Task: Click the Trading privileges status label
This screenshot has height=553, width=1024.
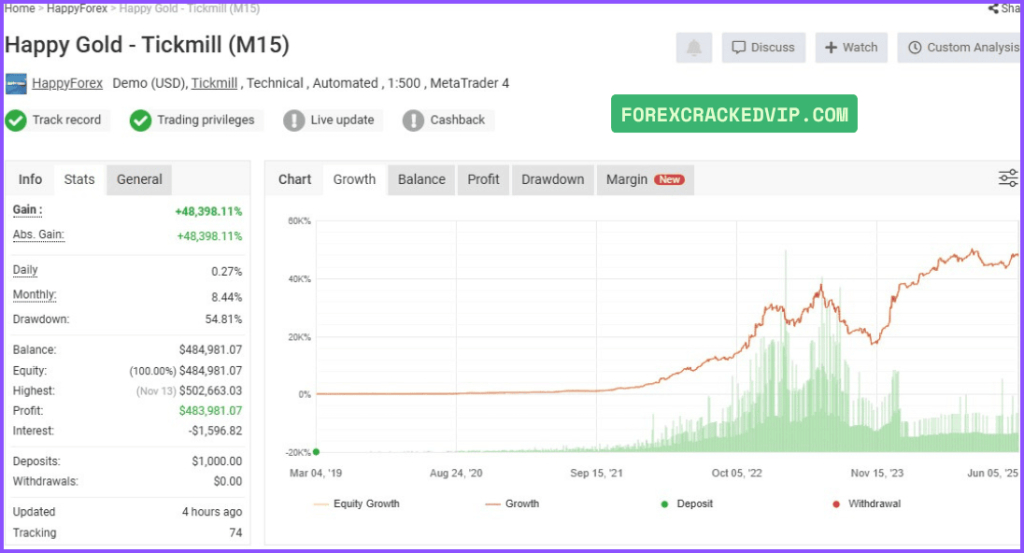Action: pyautogui.click(x=206, y=120)
